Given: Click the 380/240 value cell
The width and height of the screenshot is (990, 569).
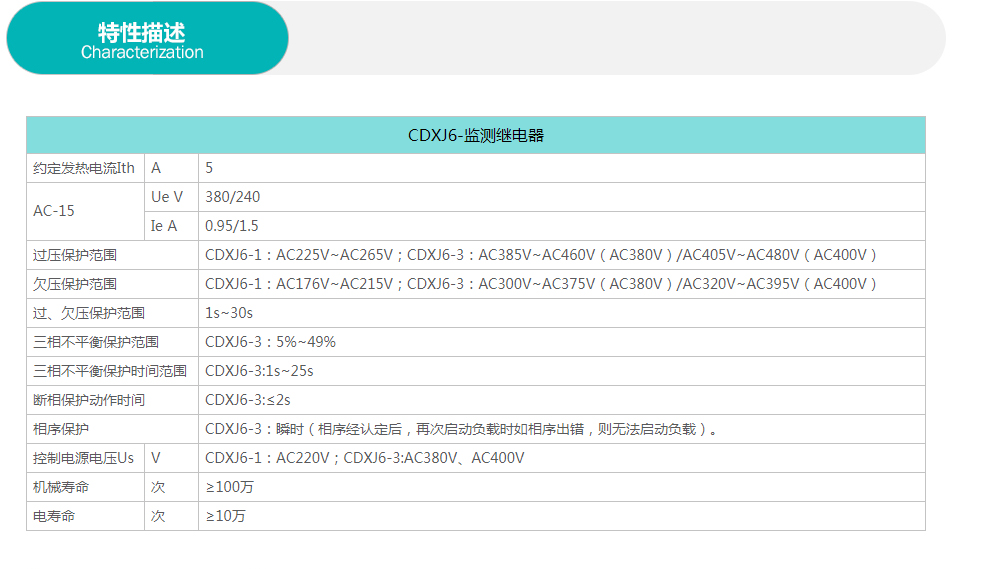Looking at the screenshot, I should (x=232, y=197).
